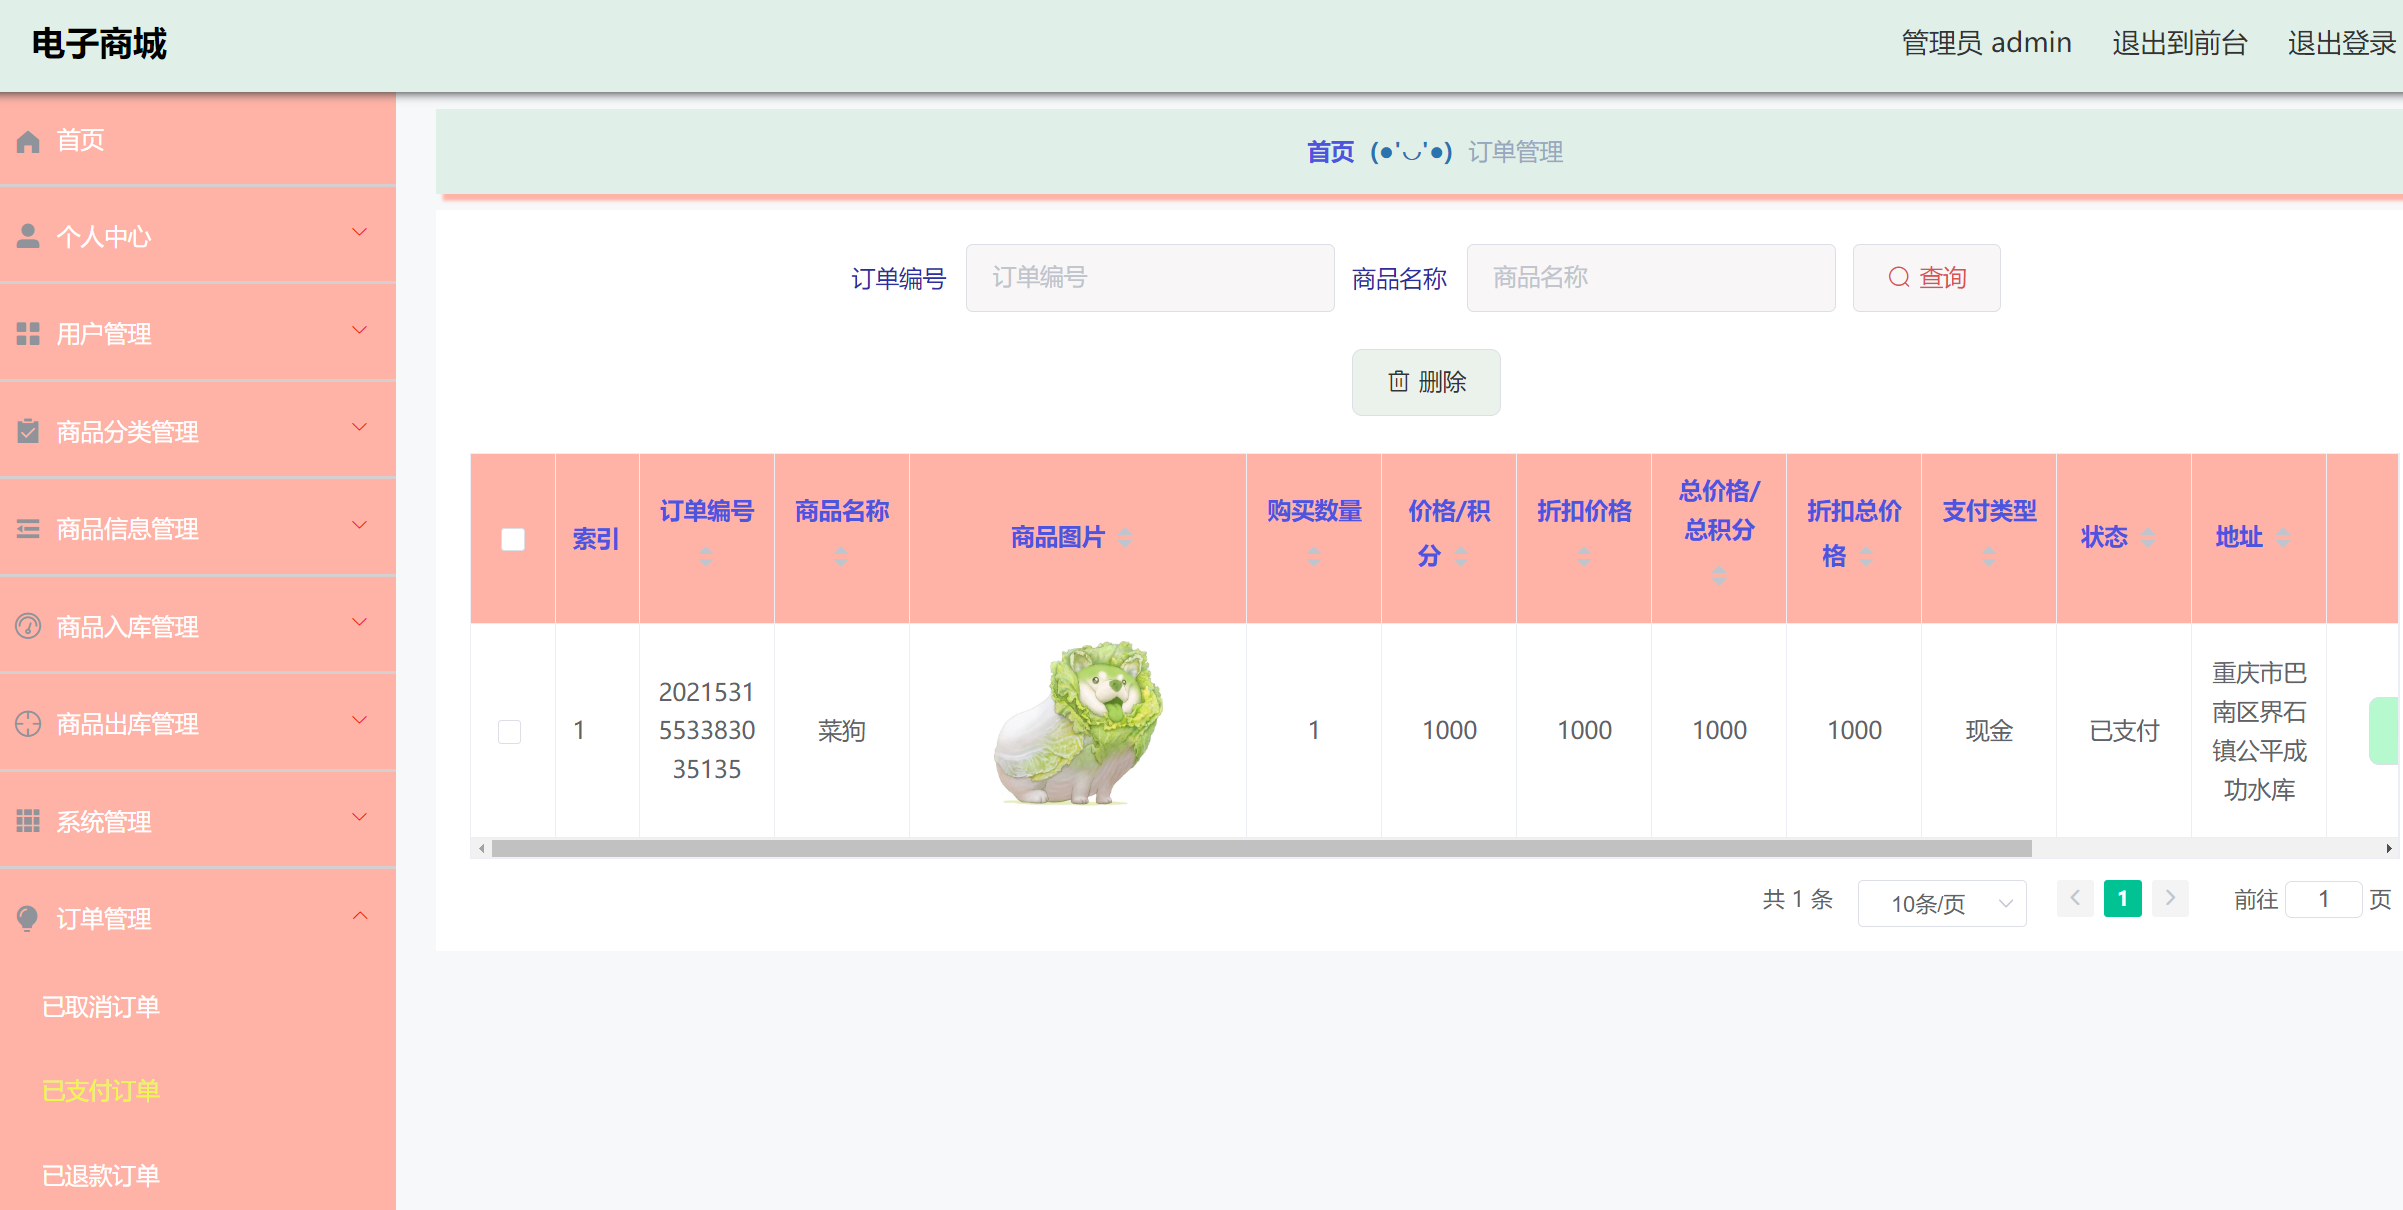Click the 删除 delete button
This screenshot has width=2403, height=1210.
click(x=1426, y=382)
